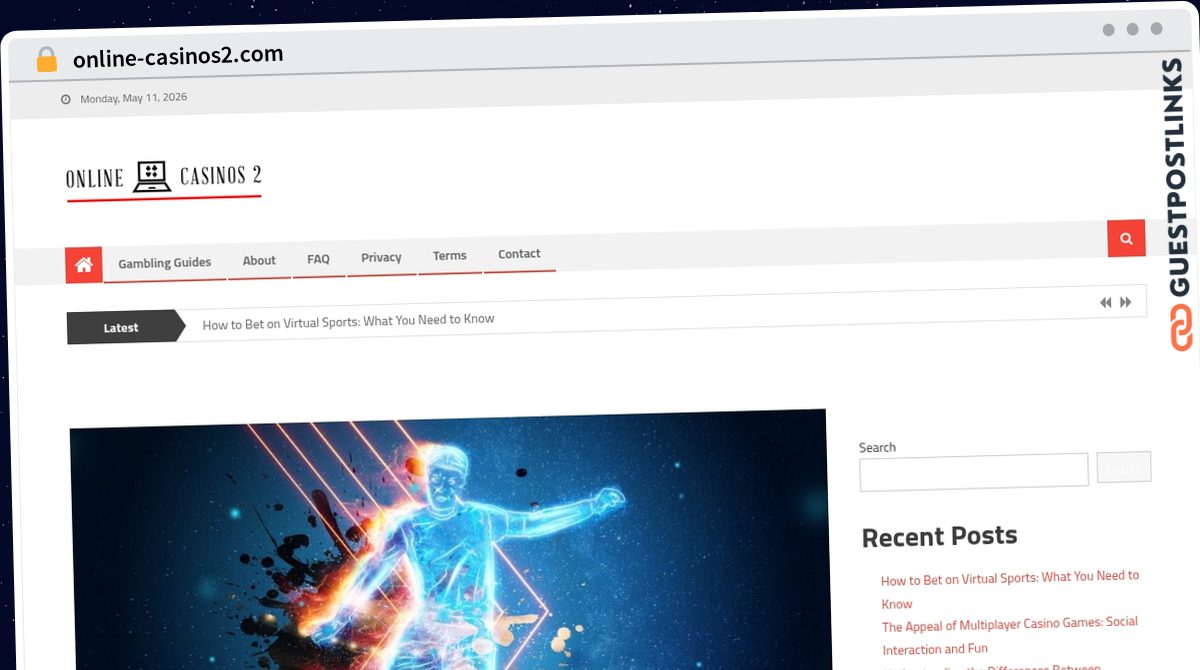This screenshot has width=1200, height=670.
Task: Open the Gambling Guides menu item
Action: (165, 263)
